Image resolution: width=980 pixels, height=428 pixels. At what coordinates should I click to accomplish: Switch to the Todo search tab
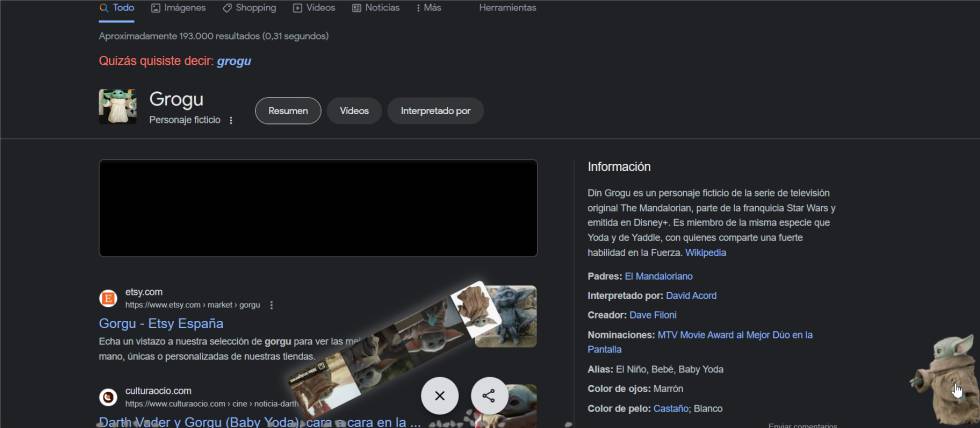point(116,8)
